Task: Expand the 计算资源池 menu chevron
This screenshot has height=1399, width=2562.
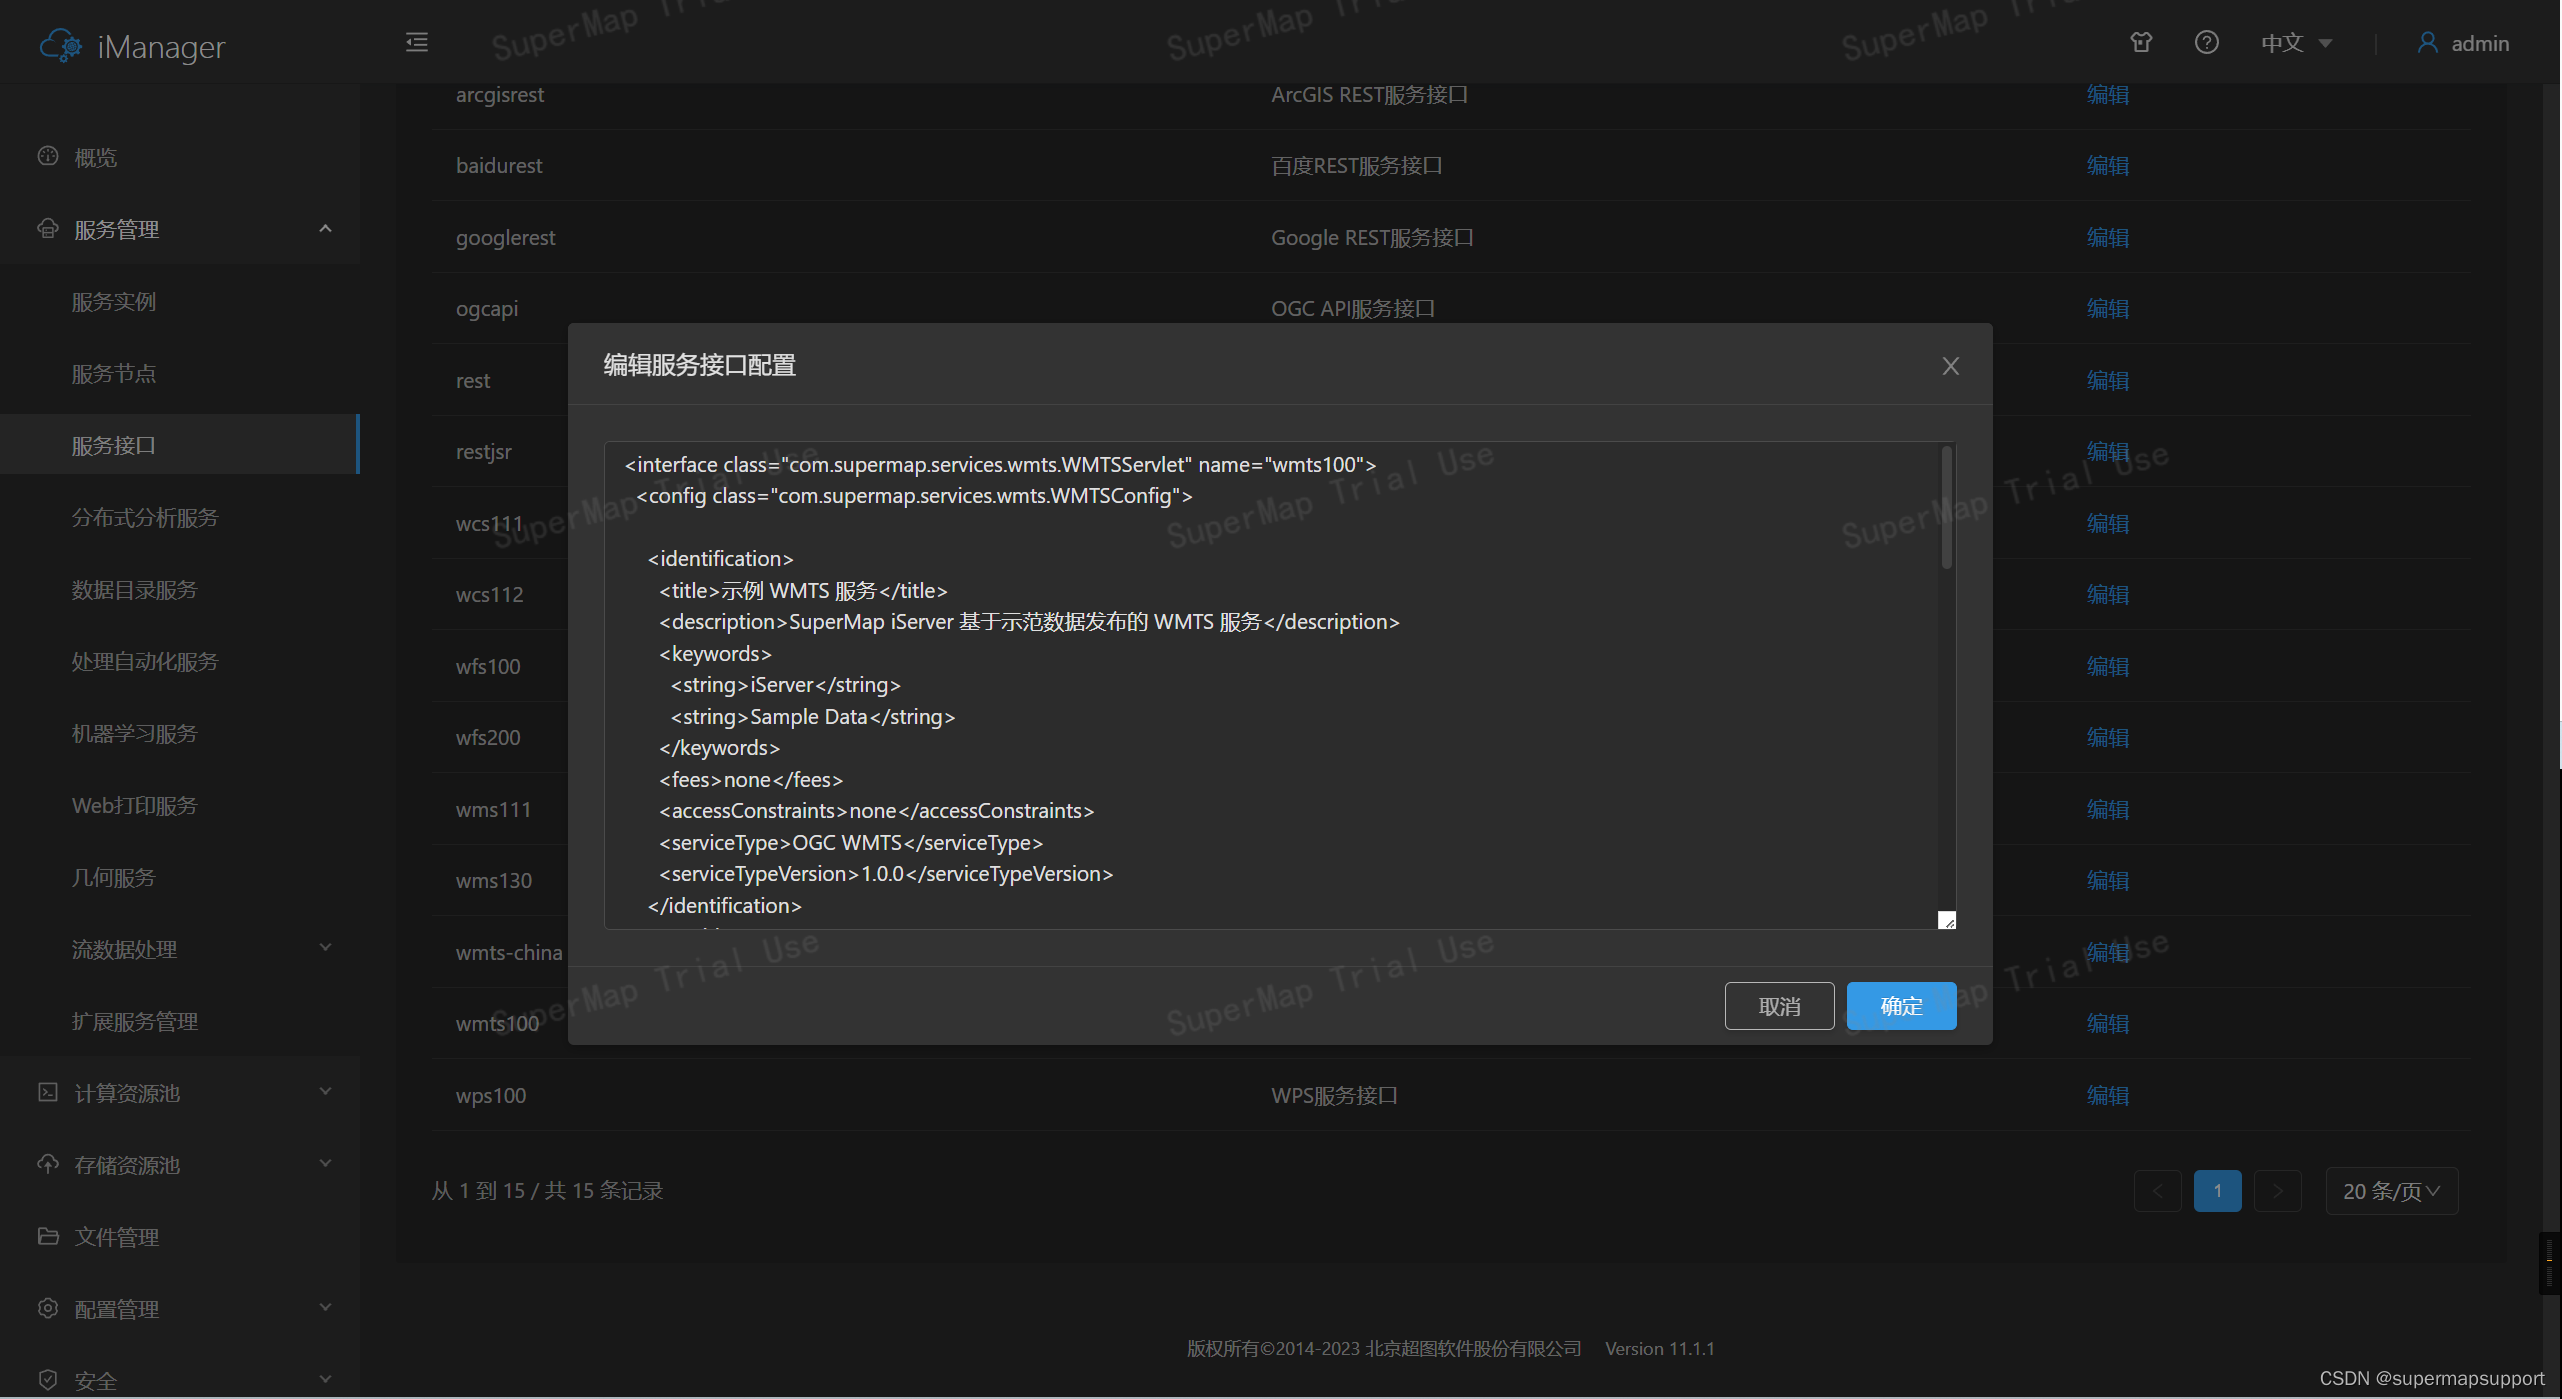Action: click(325, 1091)
